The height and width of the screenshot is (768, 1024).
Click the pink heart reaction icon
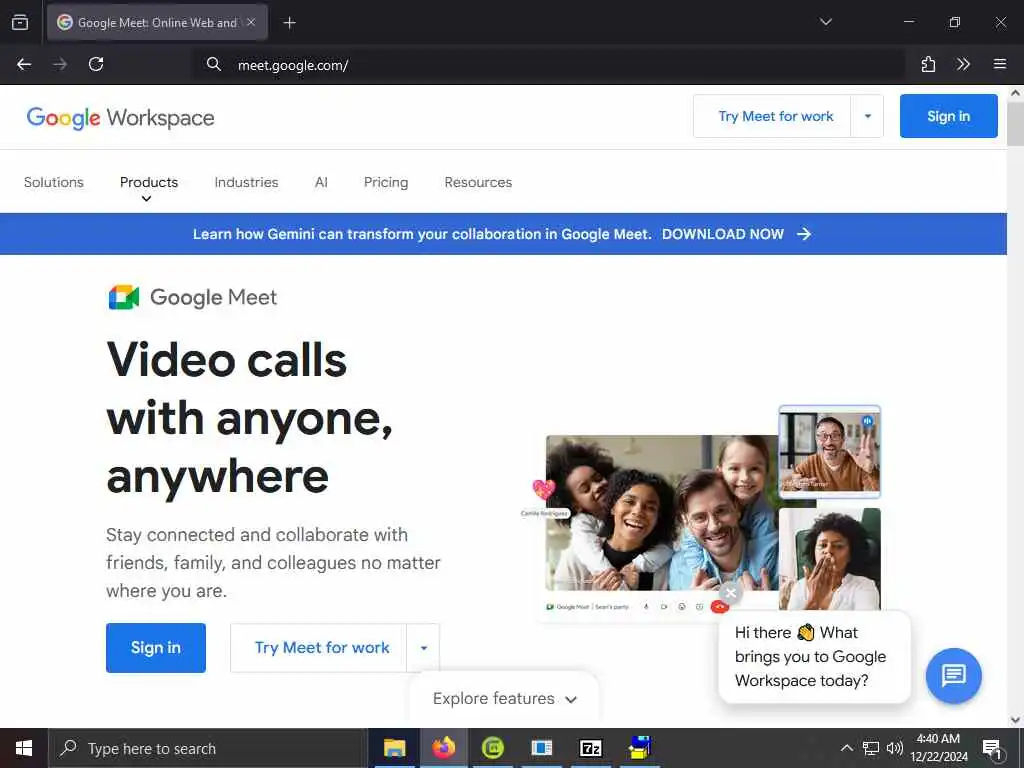(x=543, y=489)
